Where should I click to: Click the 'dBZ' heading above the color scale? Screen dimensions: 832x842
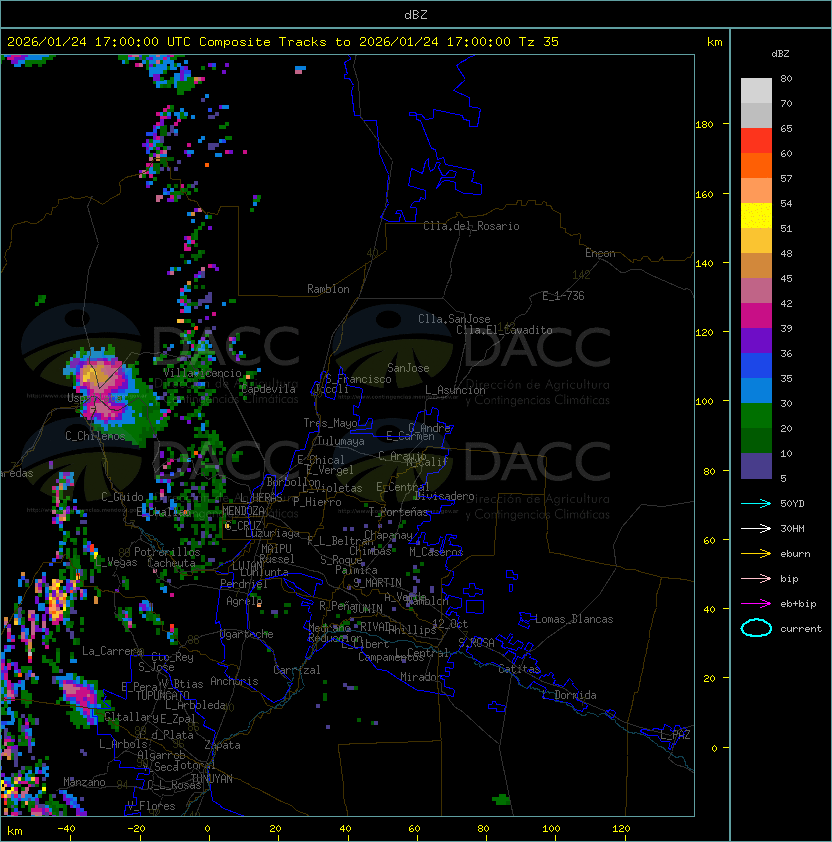pyautogui.click(x=780, y=54)
